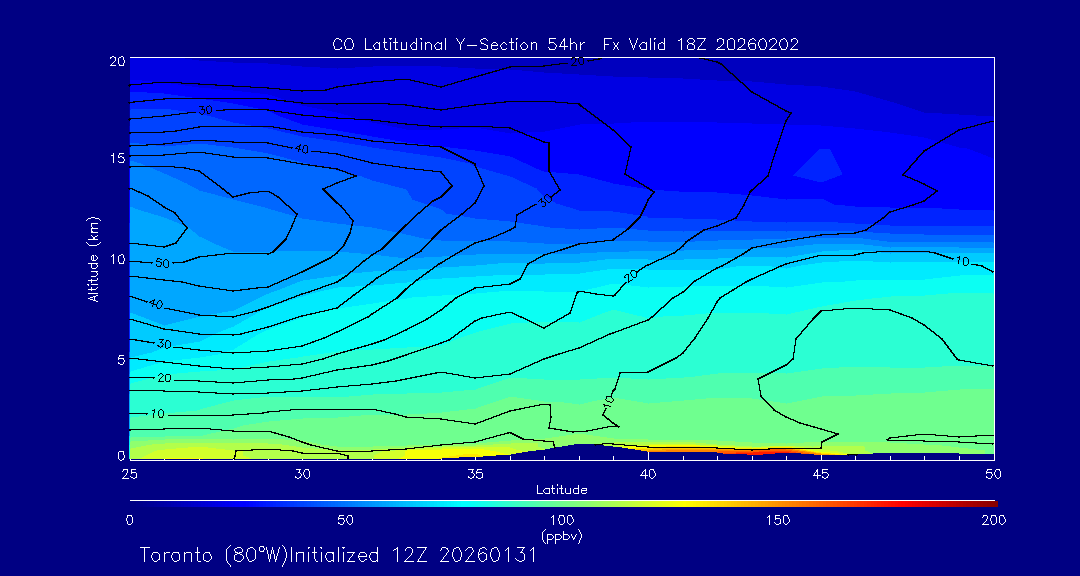Click the dark blue colorbar start near 0
Image resolution: width=1080 pixels, height=576 pixels.
coord(135,502)
